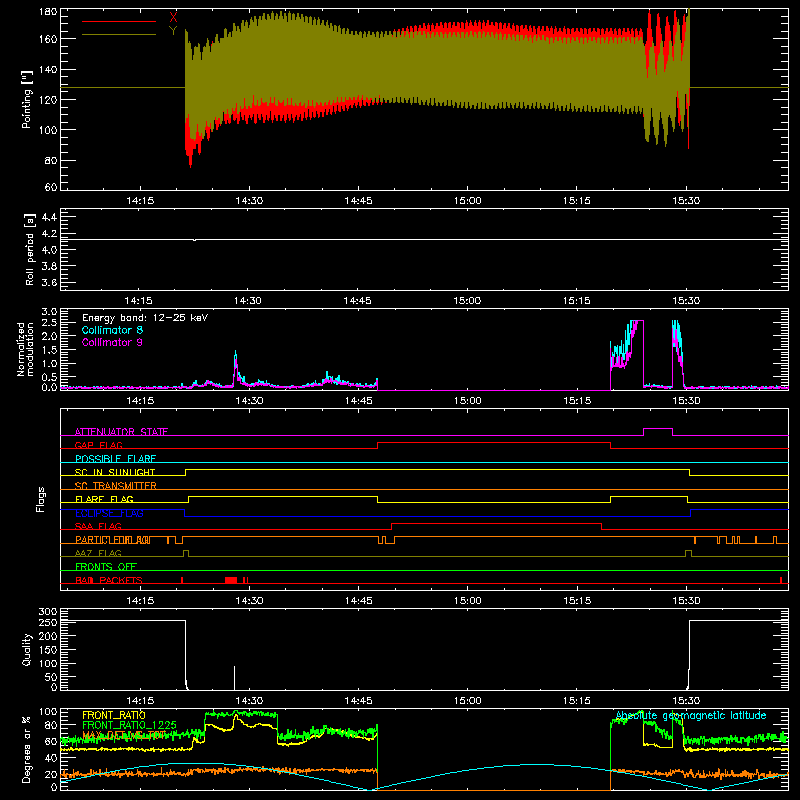This screenshot has width=800, height=800.
Task: Click the ECLIPSE_FLAG label
Action: (x=109, y=513)
